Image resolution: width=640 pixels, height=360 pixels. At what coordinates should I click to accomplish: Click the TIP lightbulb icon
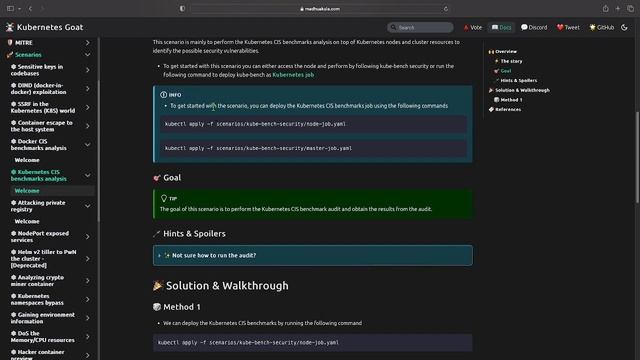(164, 198)
